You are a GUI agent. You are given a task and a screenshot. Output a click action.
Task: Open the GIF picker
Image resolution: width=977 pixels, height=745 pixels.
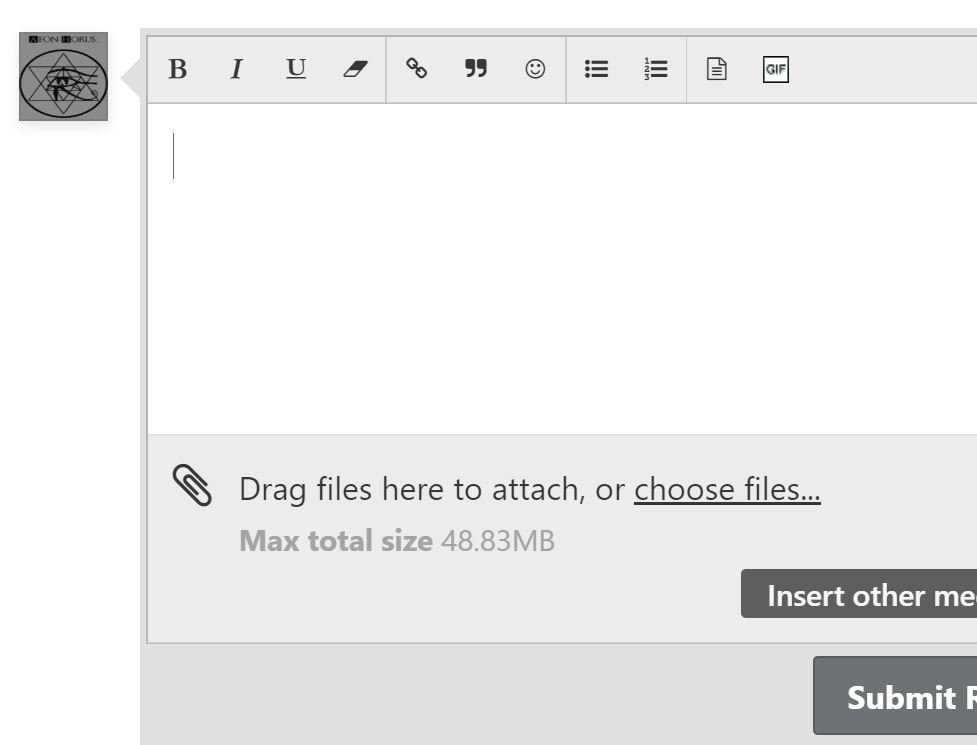point(776,69)
